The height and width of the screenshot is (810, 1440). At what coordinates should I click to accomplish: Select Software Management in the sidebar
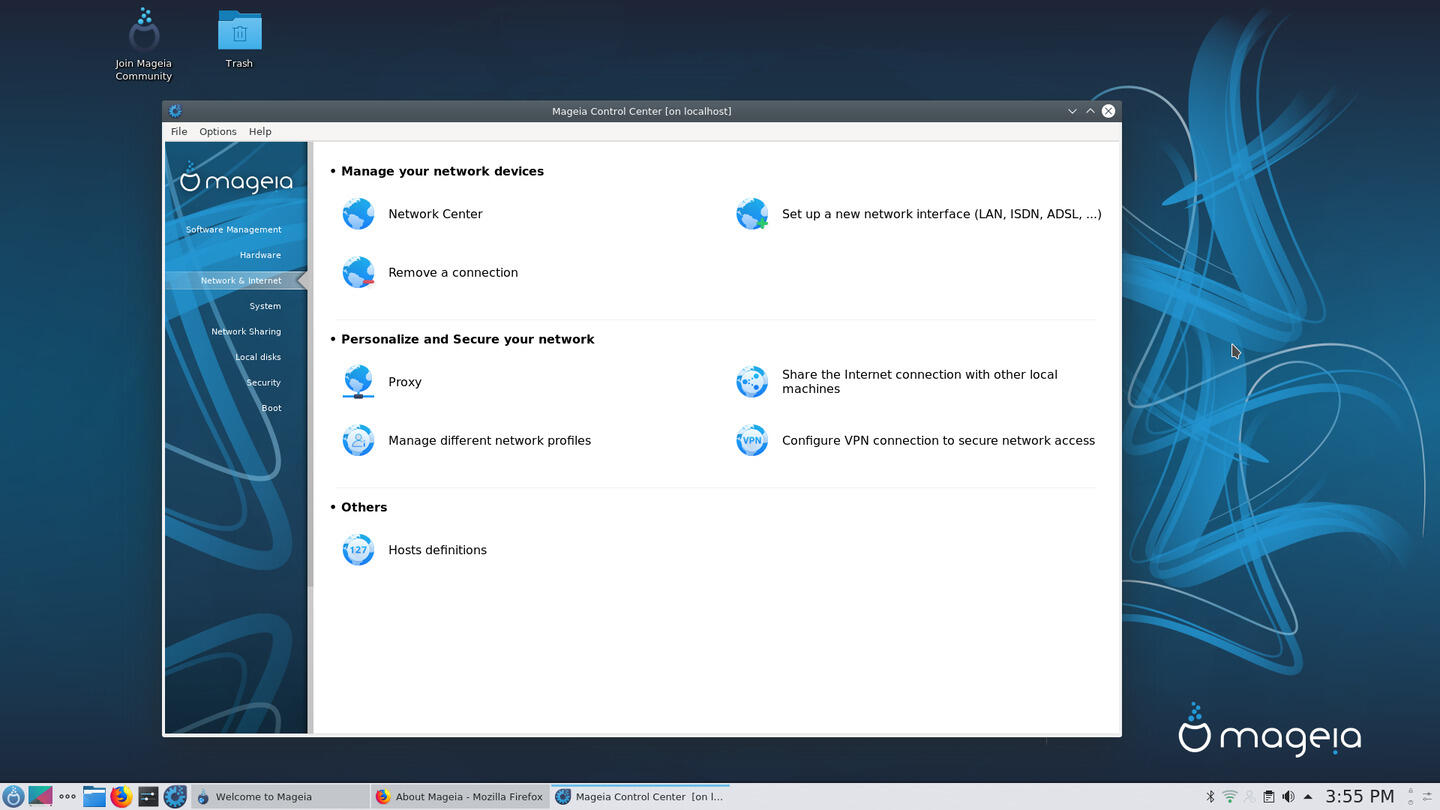tap(234, 230)
